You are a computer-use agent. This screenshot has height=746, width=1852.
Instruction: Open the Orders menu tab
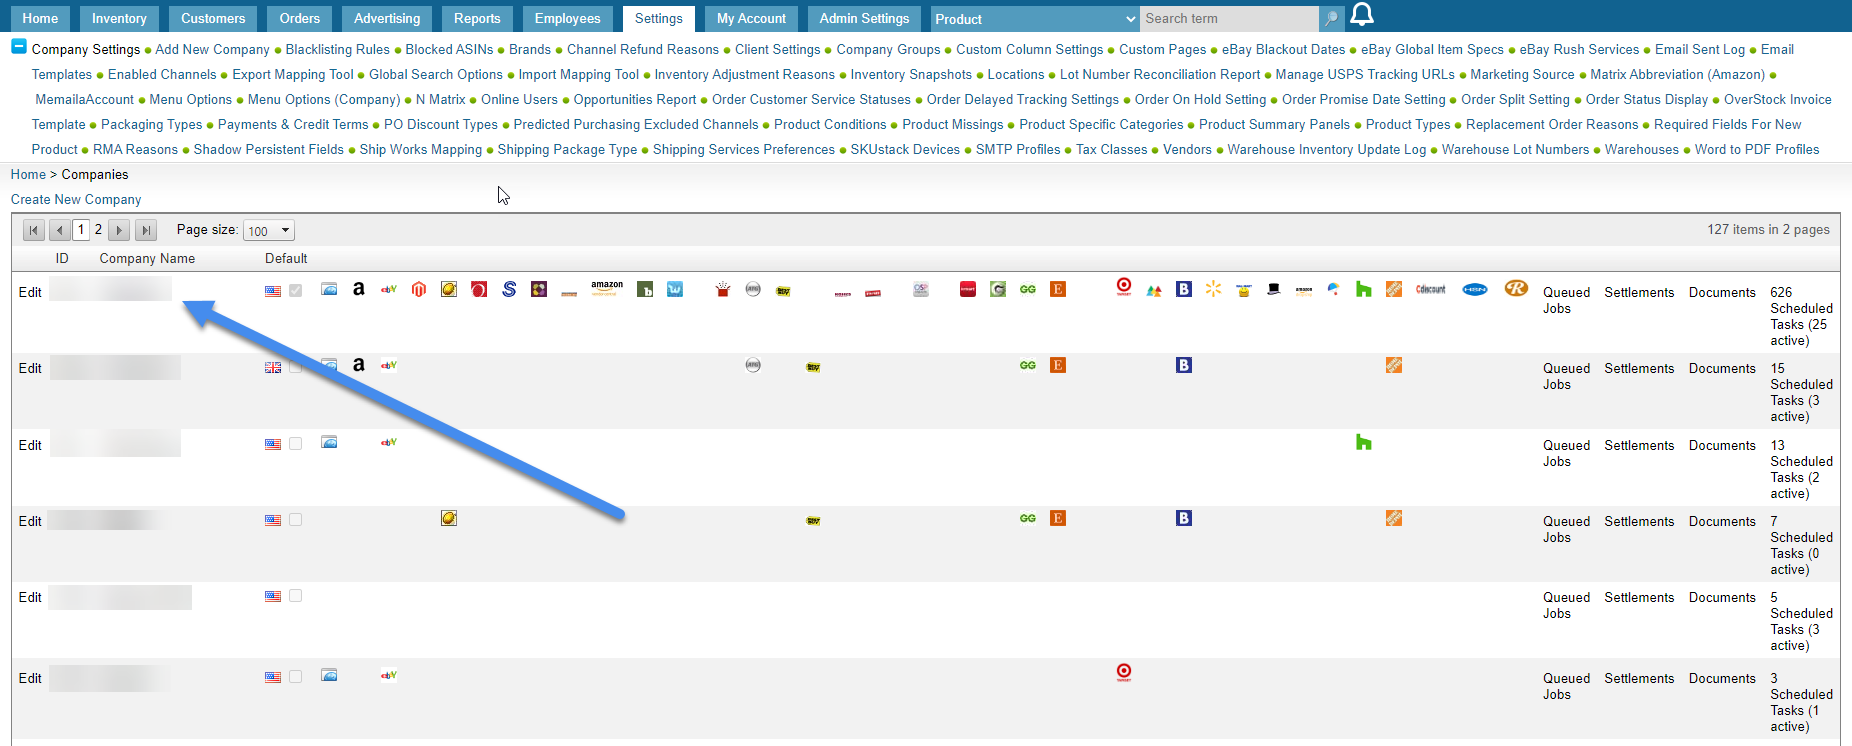point(300,18)
